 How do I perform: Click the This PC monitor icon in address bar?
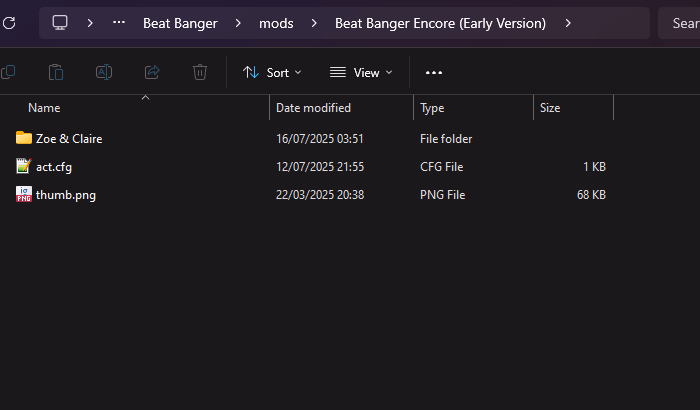pyautogui.click(x=60, y=23)
